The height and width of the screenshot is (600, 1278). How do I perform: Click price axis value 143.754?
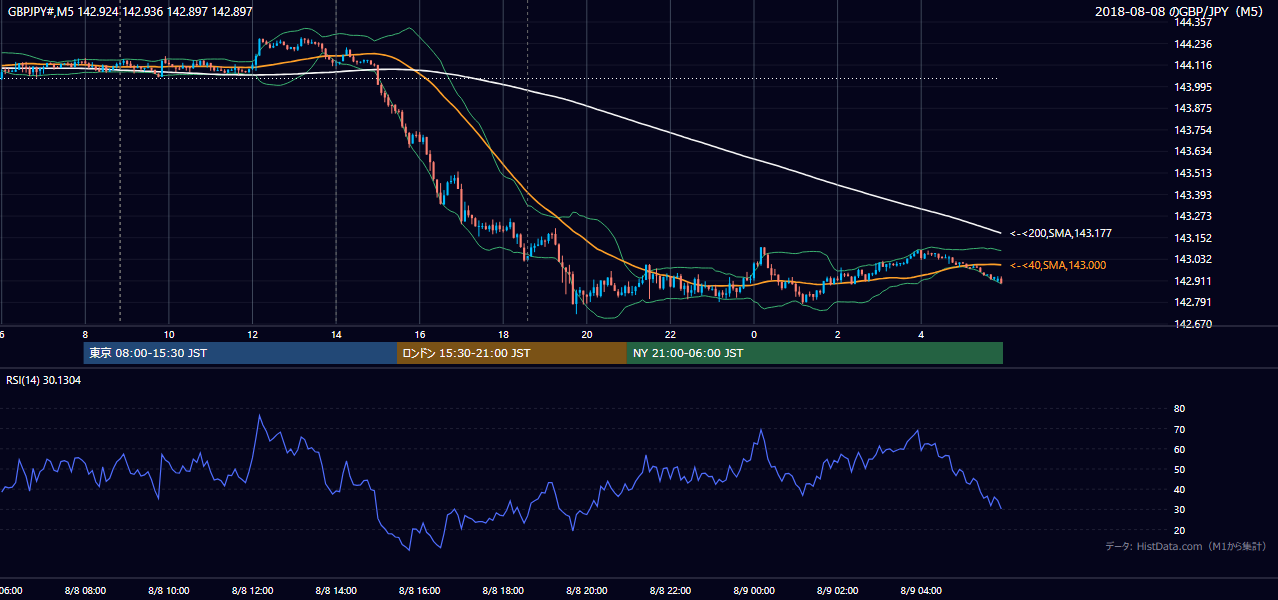click(x=1193, y=130)
